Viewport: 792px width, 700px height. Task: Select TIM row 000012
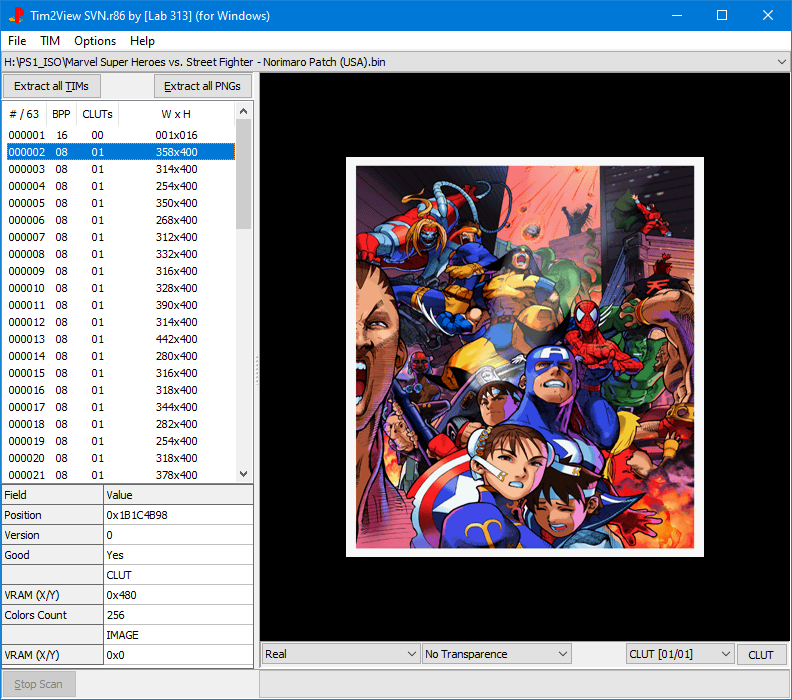click(x=121, y=322)
